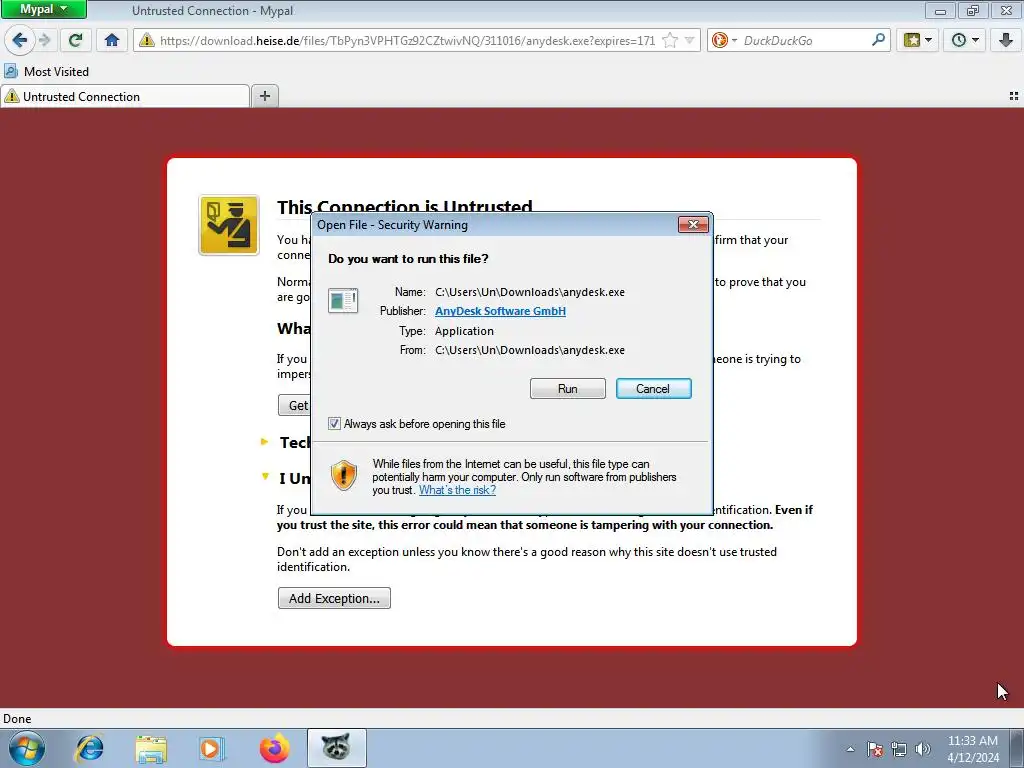Click the warning triangle in the address bar
Viewport: 1024px width, 768px height.
point(147,40)
